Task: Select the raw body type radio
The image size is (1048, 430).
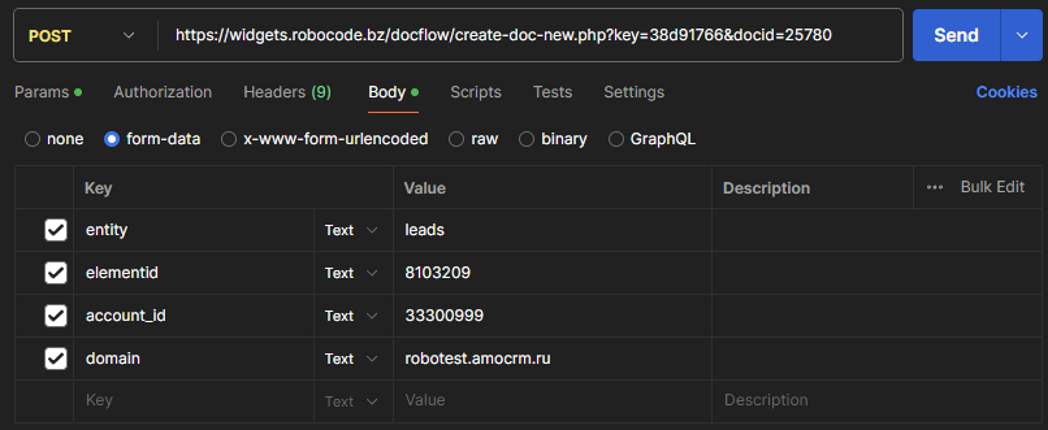Action: click(x=456, y=139)
